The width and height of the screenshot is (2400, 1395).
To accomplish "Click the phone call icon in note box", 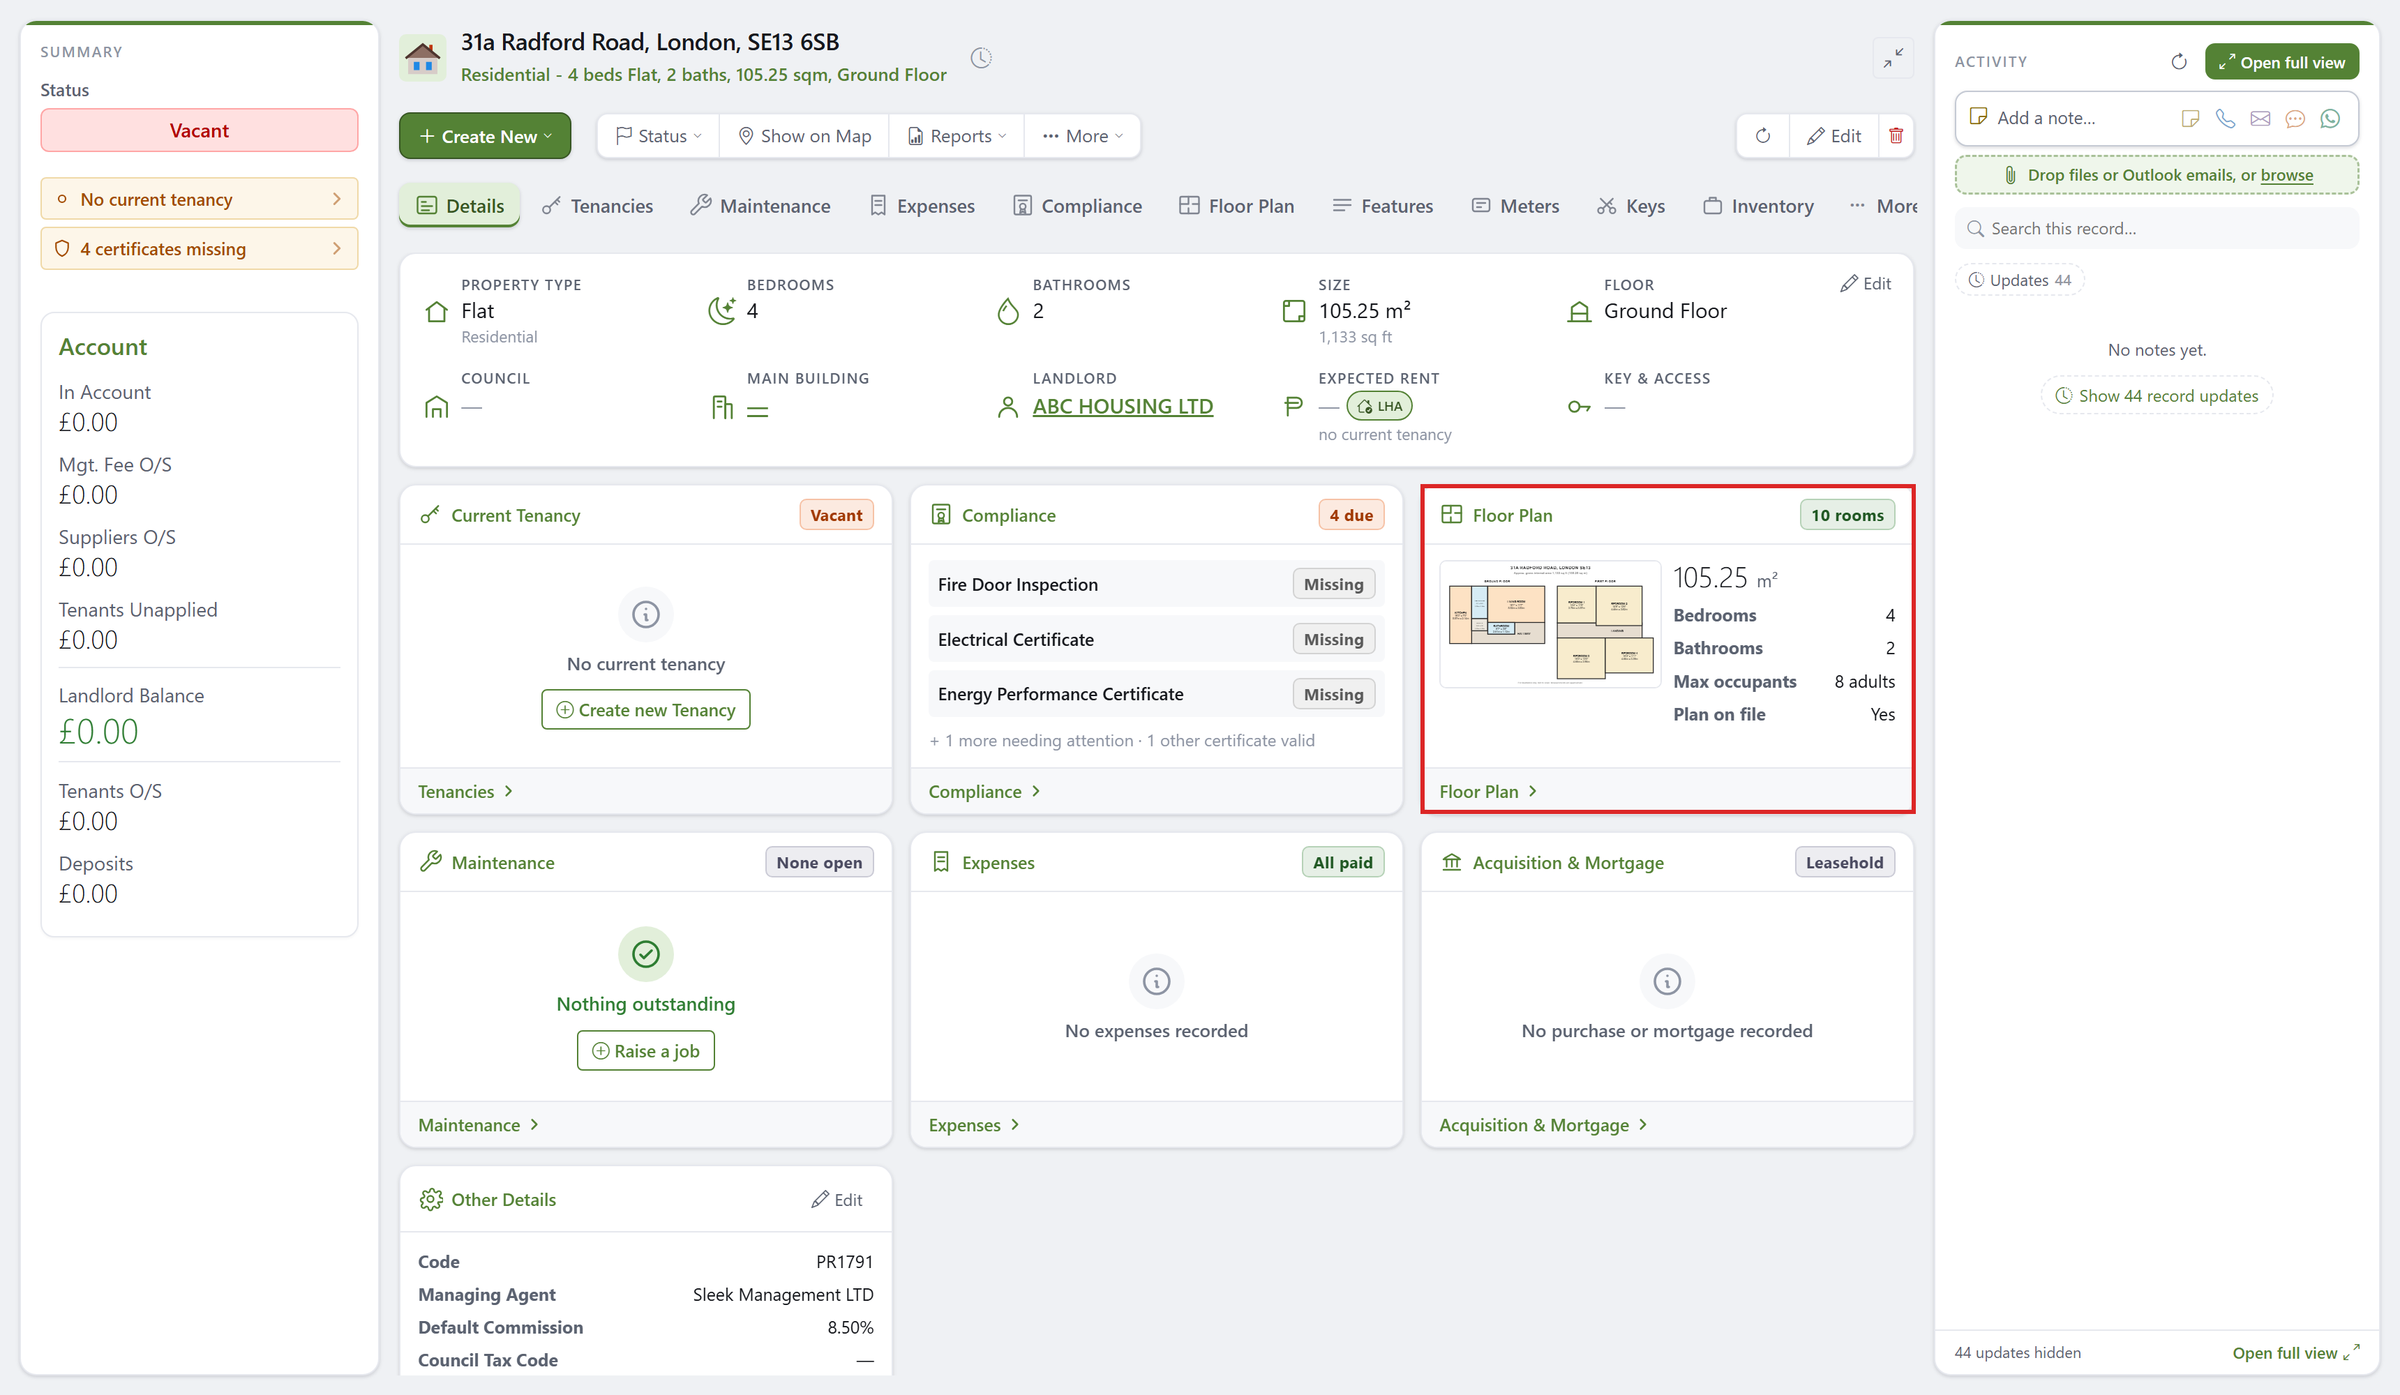I will point(2225,118).
